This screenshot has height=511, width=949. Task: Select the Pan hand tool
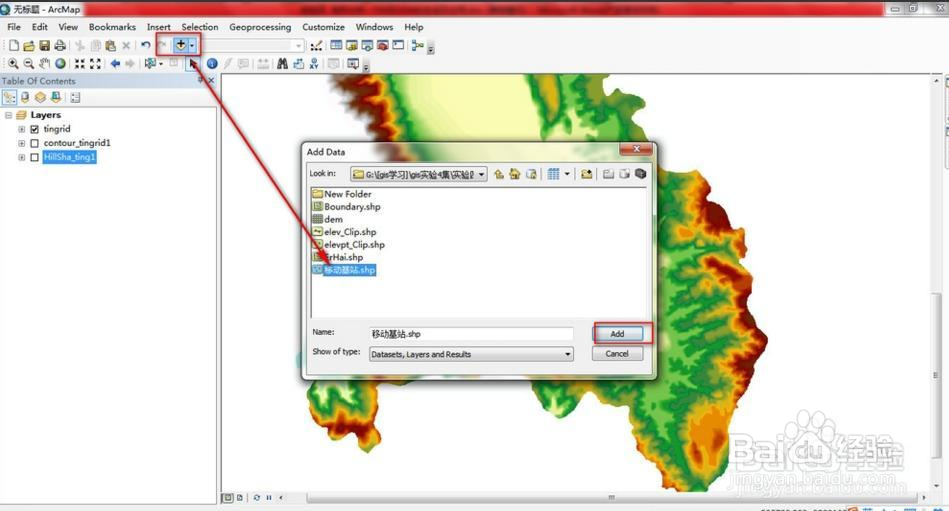pos(44,64)
